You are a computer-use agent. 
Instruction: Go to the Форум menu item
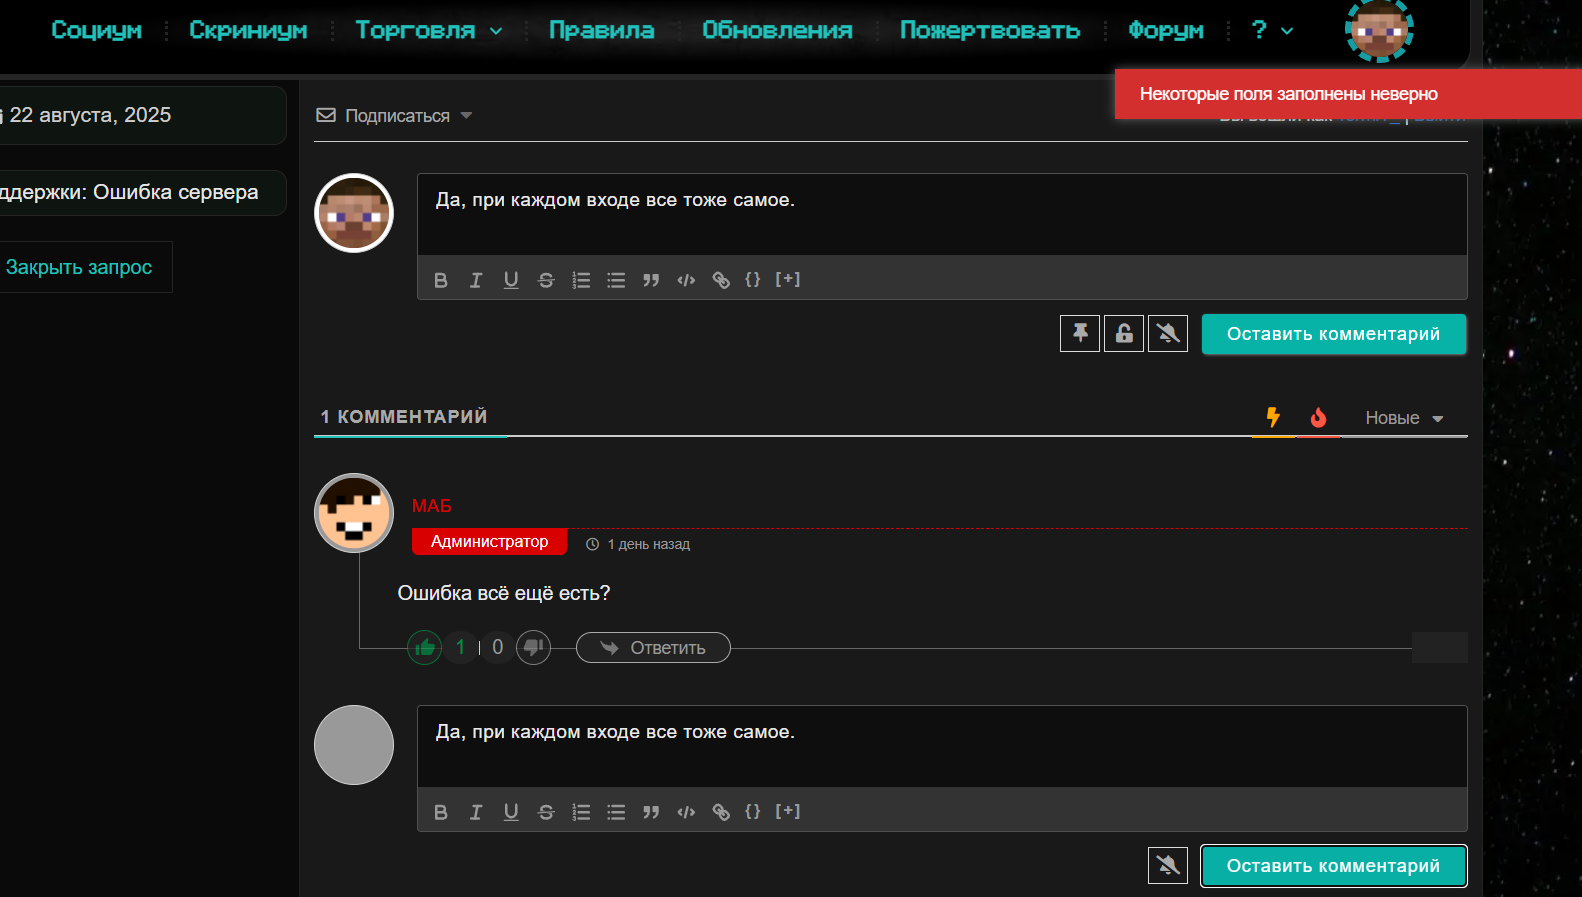pyautogui.click(x=1165, y=30)
